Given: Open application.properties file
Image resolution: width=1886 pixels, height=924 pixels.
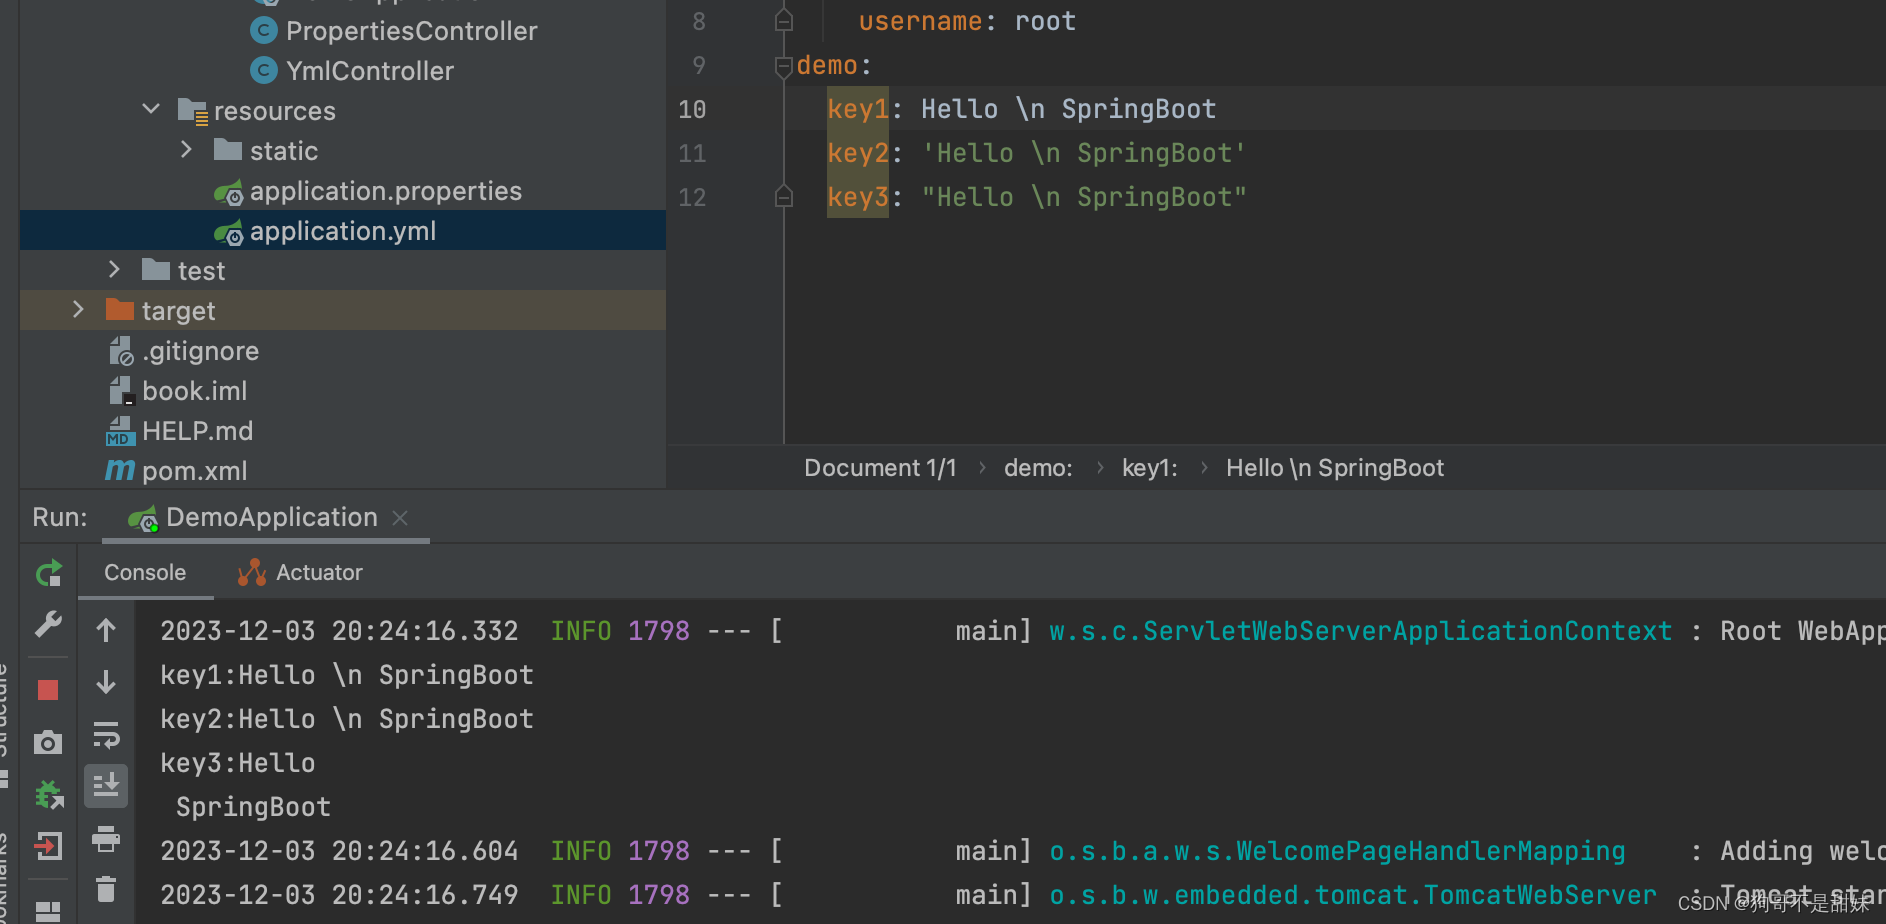Looking at the screenshot, I should pos(385,191).
